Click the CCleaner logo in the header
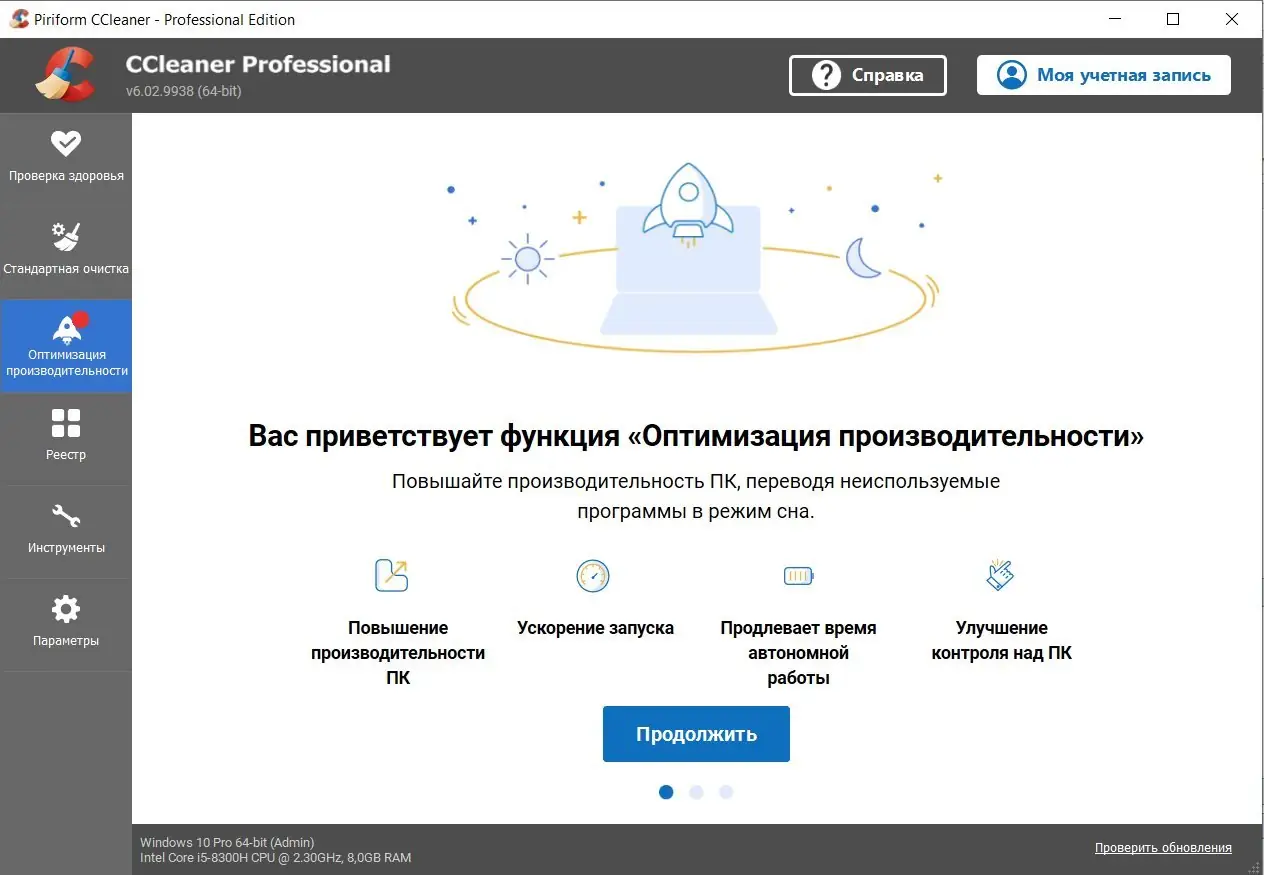This screenshot has width=1264, height=875. point(64,74)
